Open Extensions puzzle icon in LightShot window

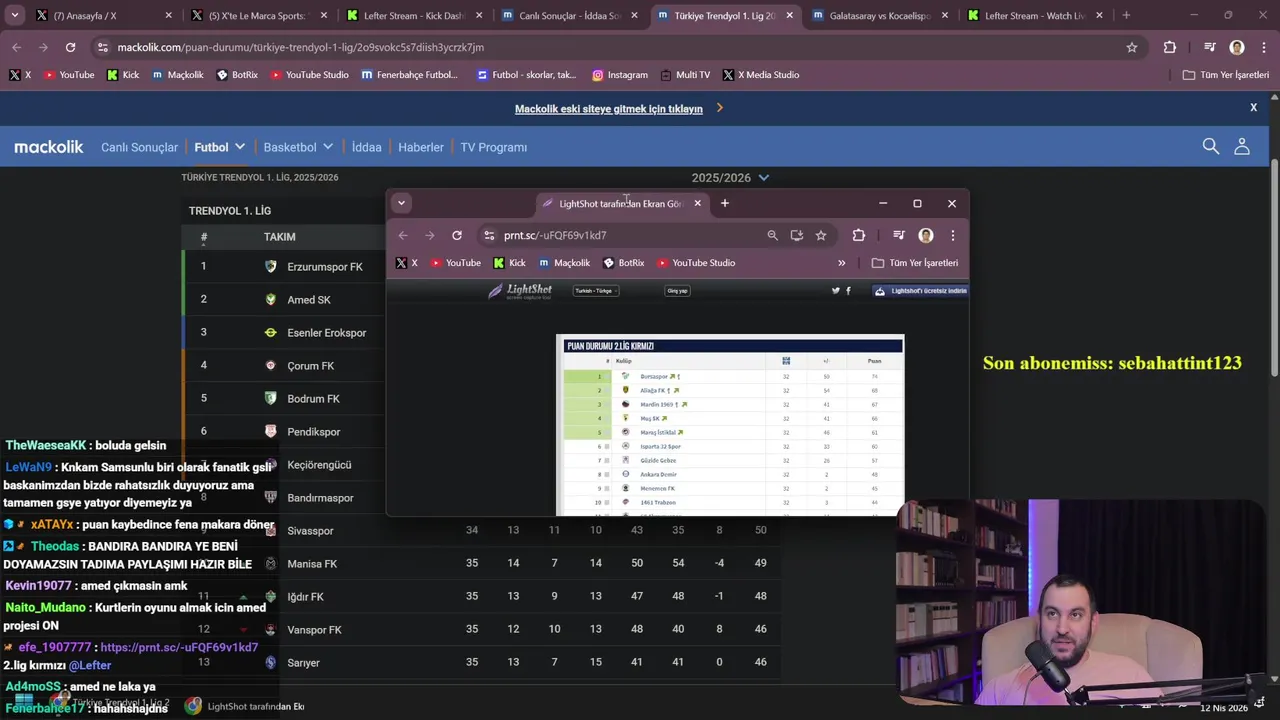click(858, 235)
